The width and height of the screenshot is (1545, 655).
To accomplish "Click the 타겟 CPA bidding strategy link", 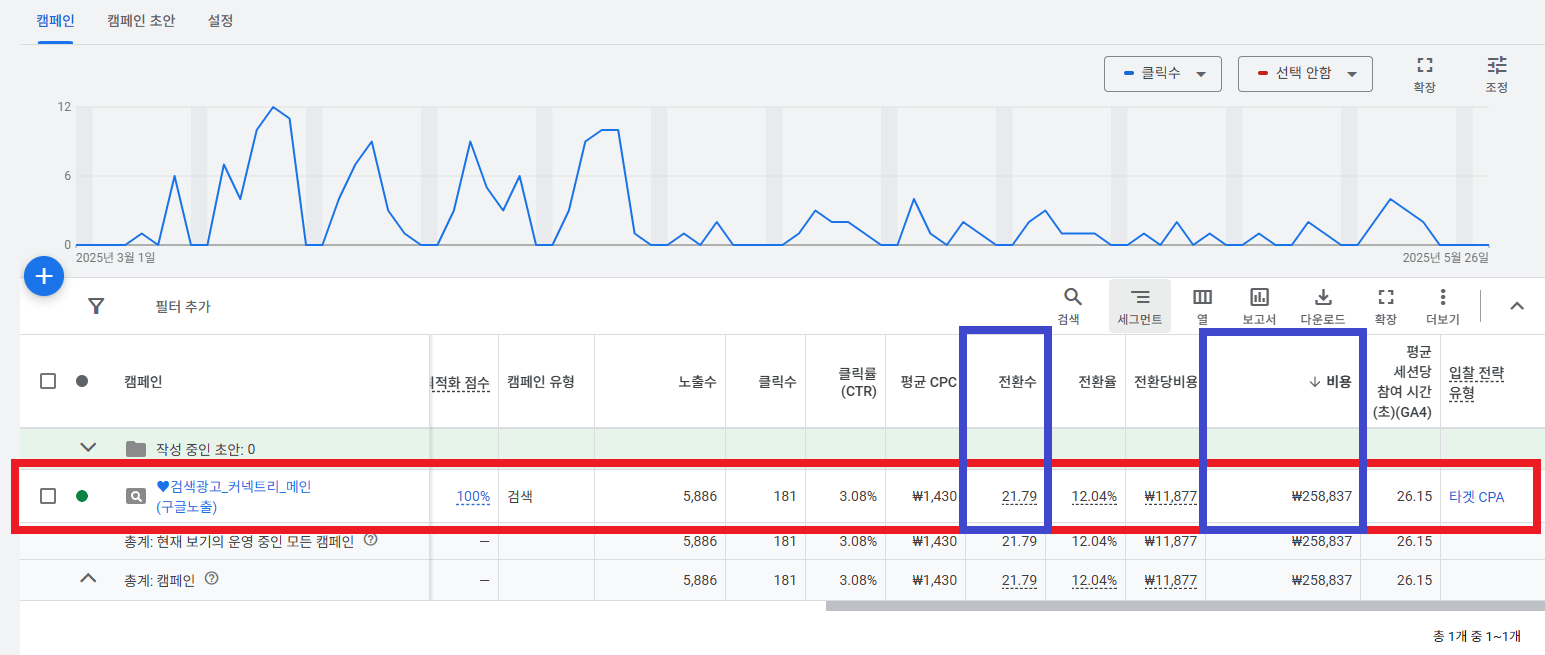I will point(1479,497).
